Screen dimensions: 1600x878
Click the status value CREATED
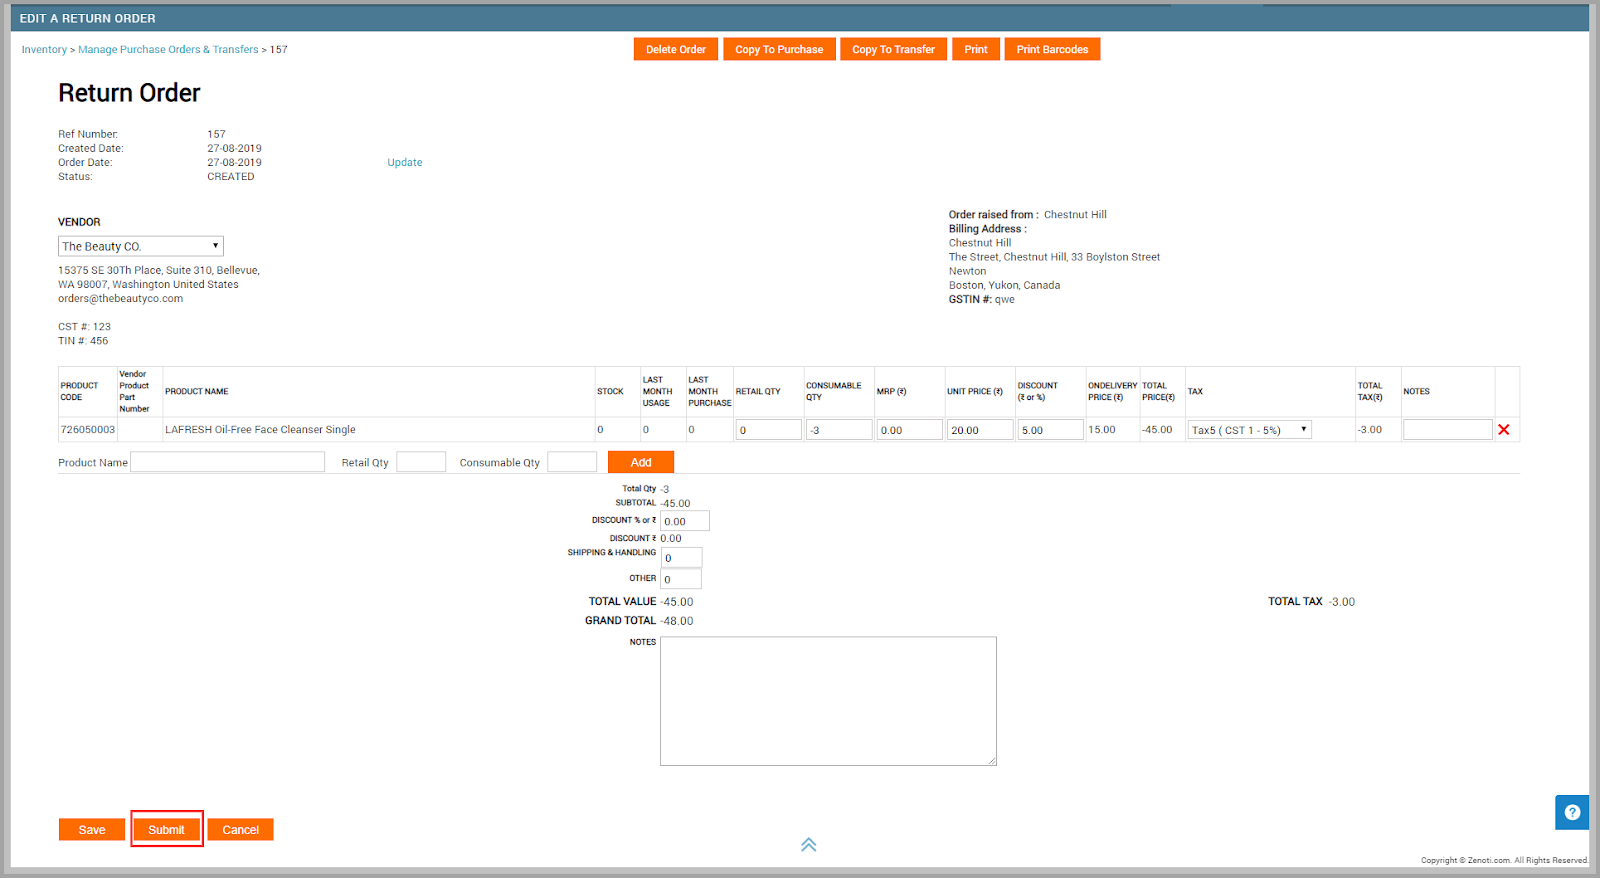point(231,176)
